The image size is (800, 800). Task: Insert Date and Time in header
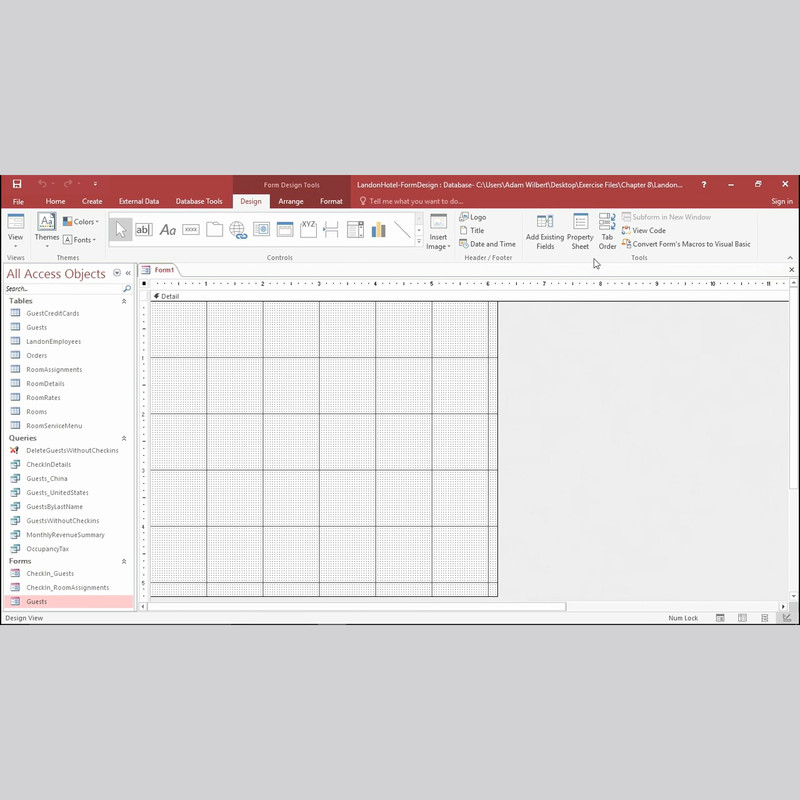[487, 244]
